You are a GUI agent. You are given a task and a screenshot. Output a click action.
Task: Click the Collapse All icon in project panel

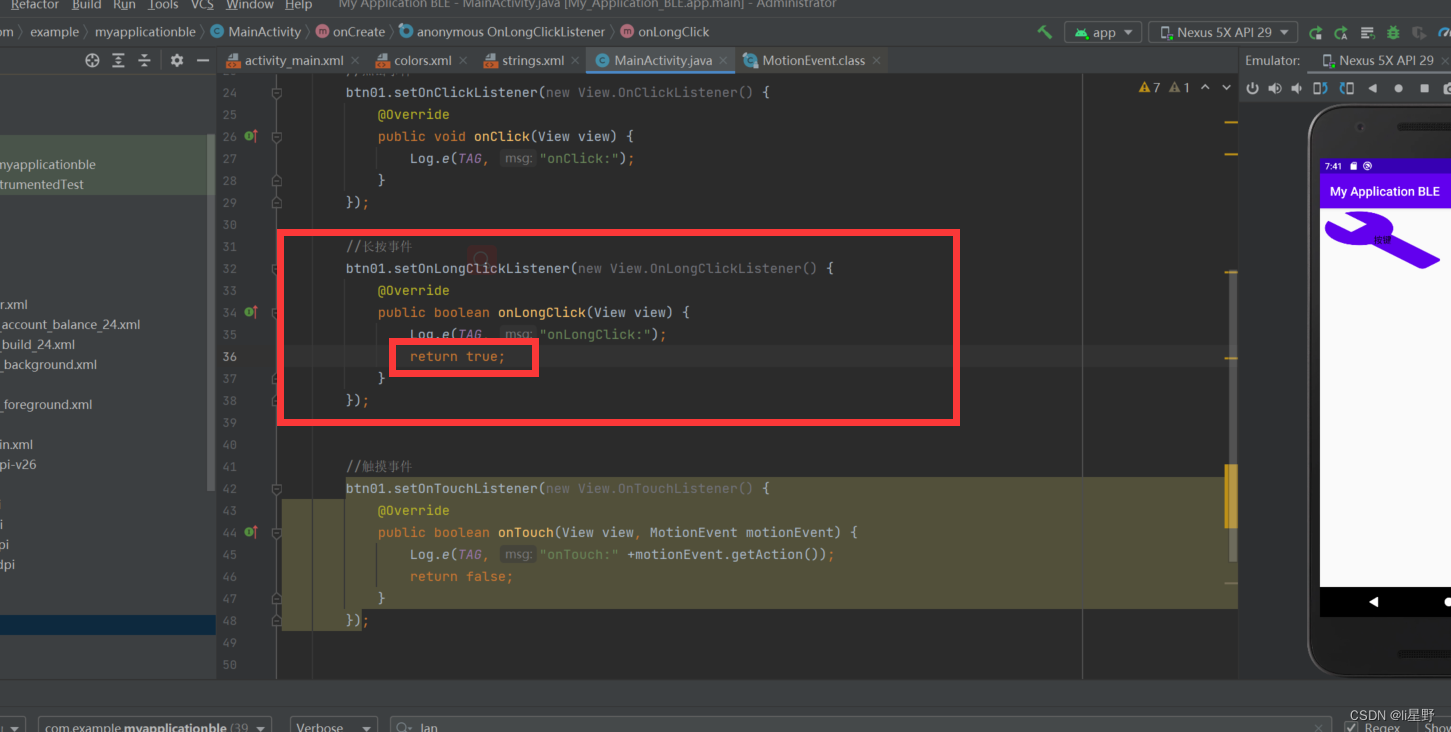pyautogui.click(x=144, y=60)
